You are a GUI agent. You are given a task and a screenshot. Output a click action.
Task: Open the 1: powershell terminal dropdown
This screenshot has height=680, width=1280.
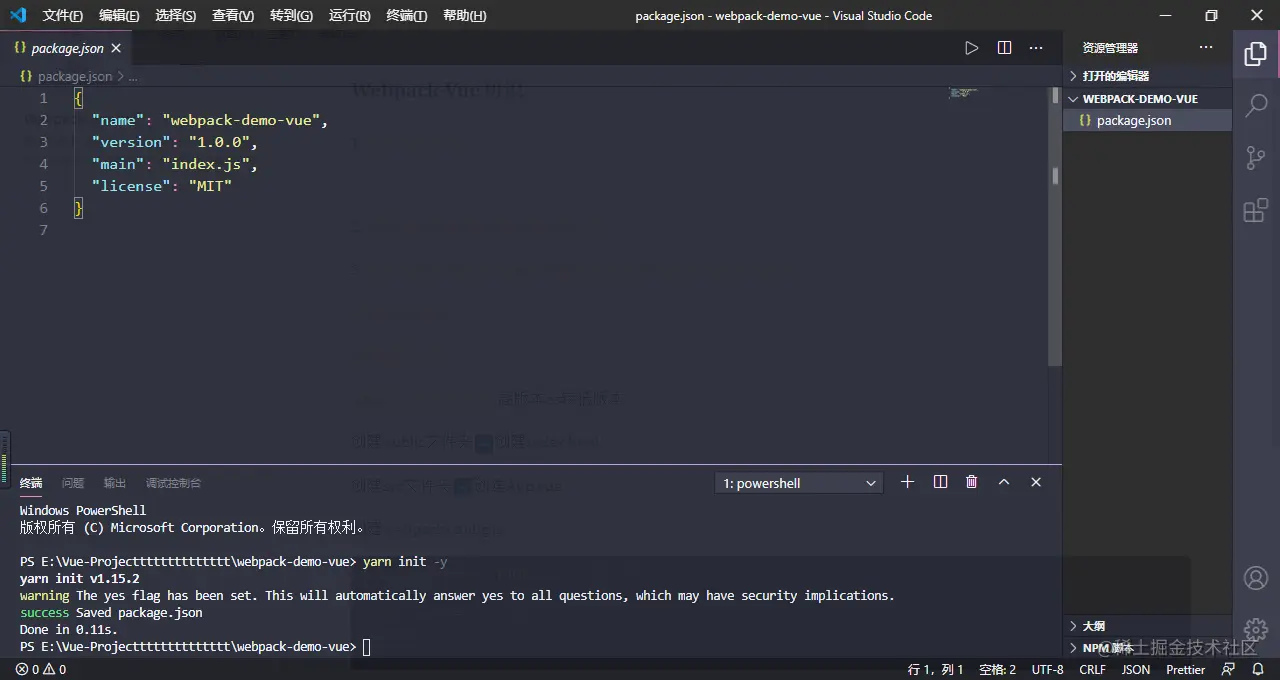798,483
